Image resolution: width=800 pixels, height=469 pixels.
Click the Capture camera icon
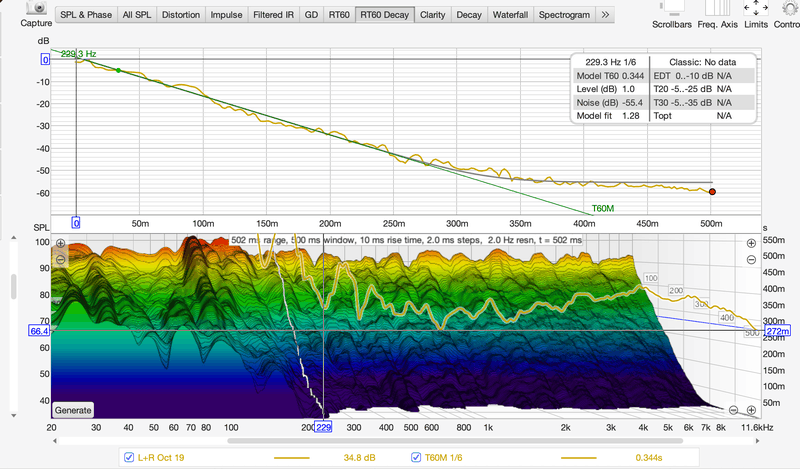click(36, 8)
